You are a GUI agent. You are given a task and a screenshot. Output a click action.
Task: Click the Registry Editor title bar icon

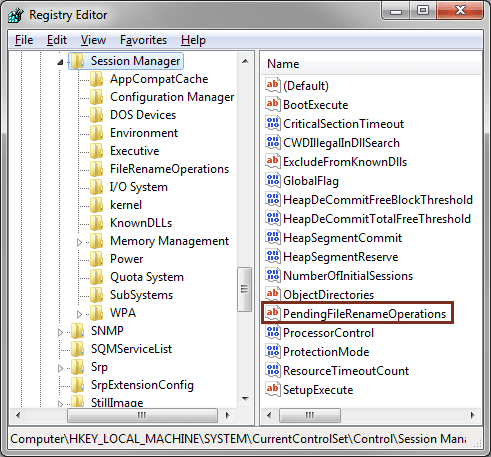point(16,15)
